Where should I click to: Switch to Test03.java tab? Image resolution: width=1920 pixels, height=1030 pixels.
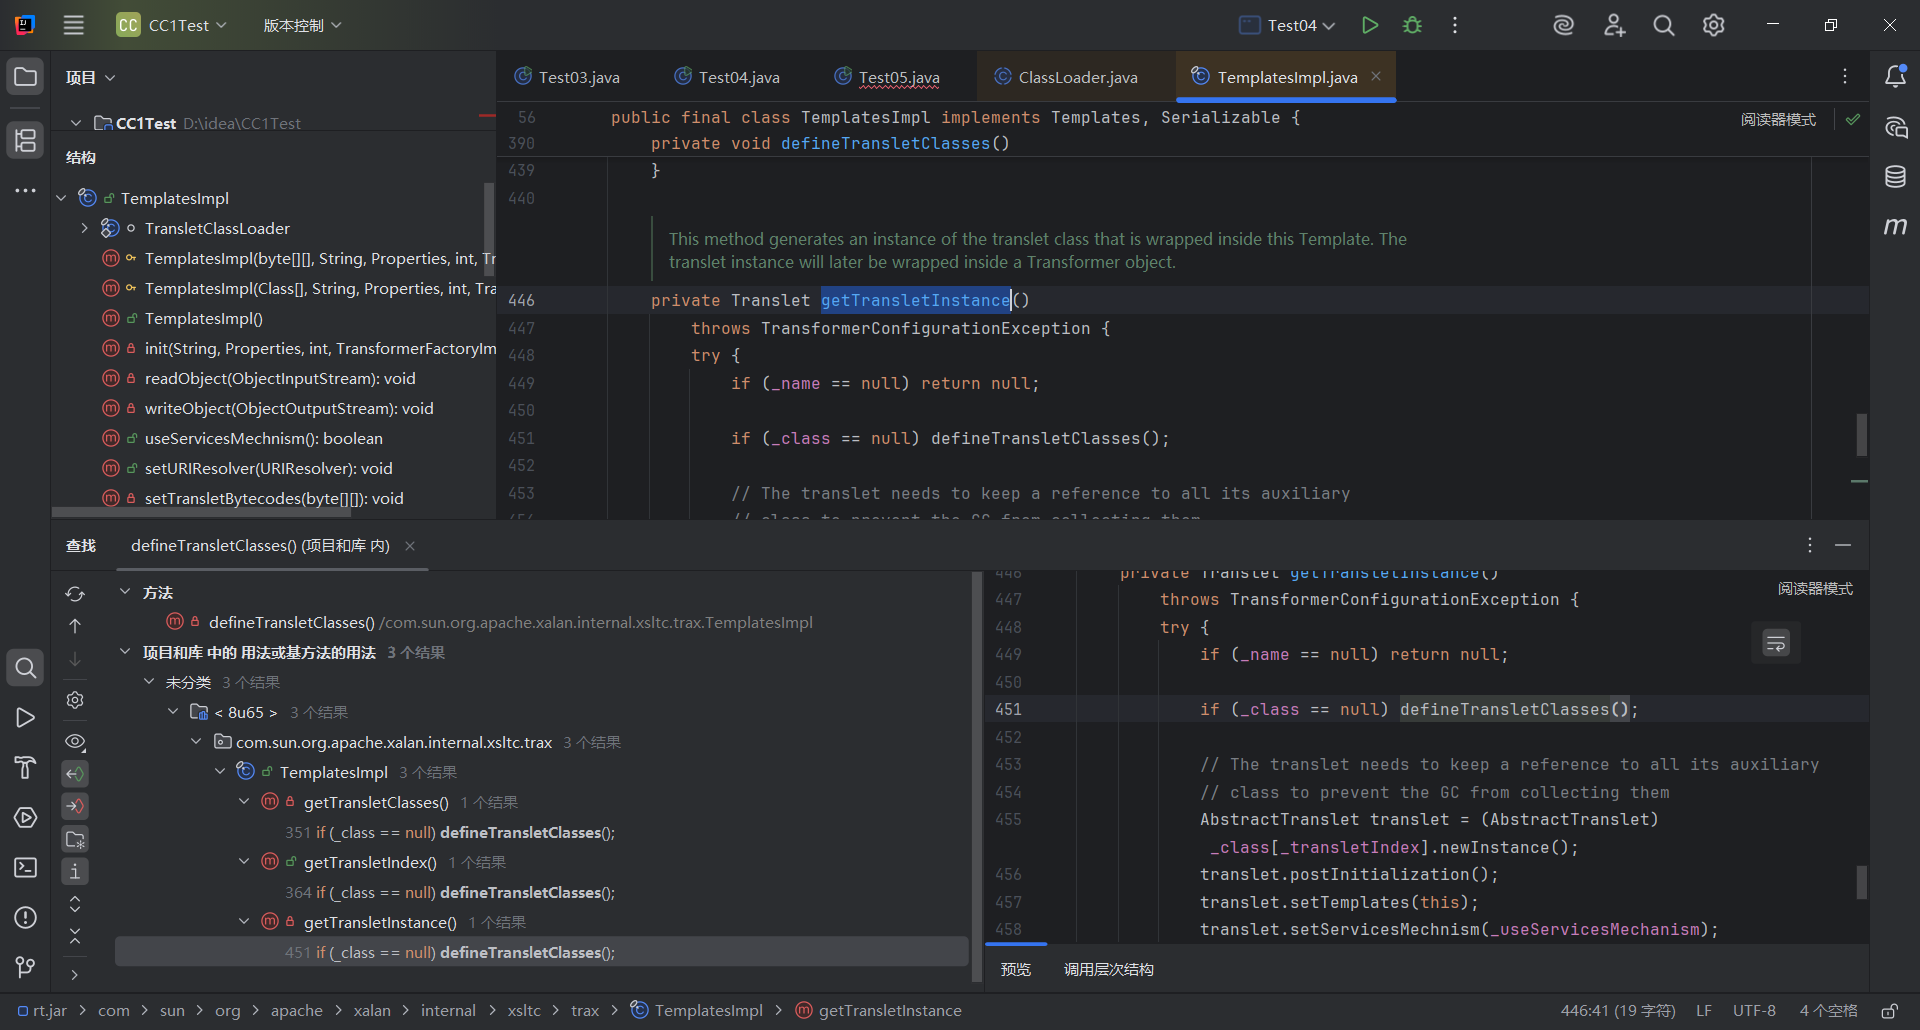[x=567, y=77]
